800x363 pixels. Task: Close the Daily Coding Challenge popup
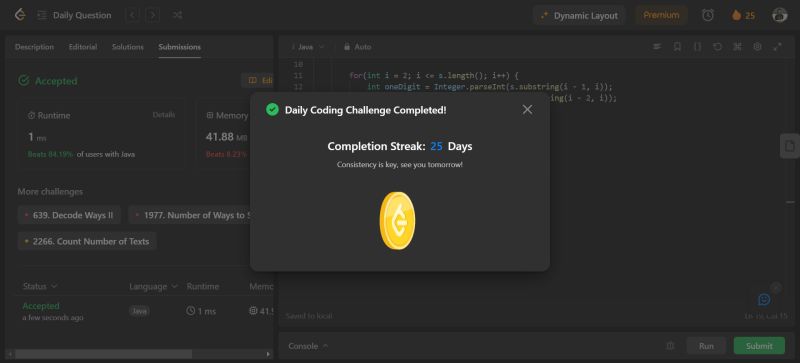(528, 109)
